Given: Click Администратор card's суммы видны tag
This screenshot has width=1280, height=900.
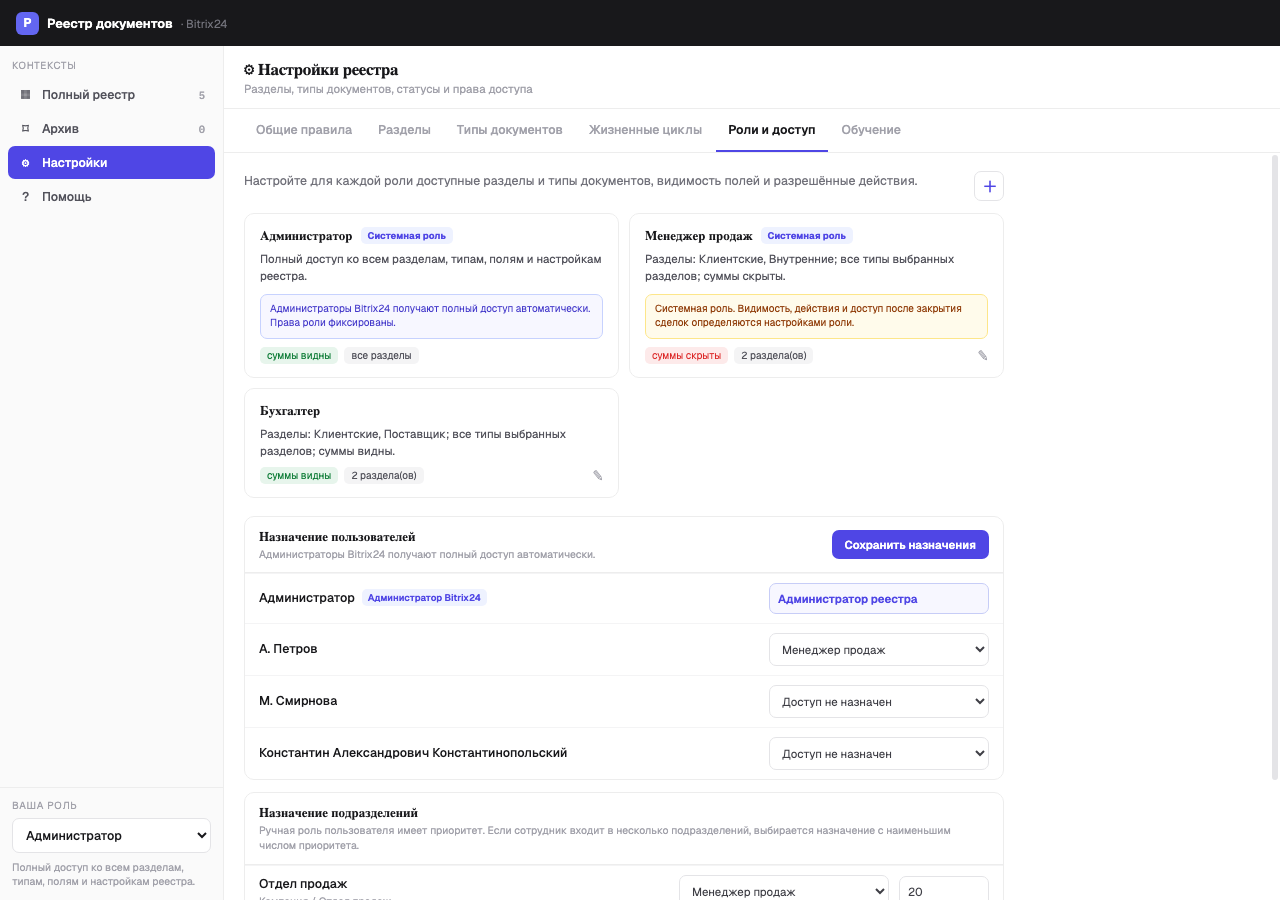Looking at the screenshot, I should 299,355.
